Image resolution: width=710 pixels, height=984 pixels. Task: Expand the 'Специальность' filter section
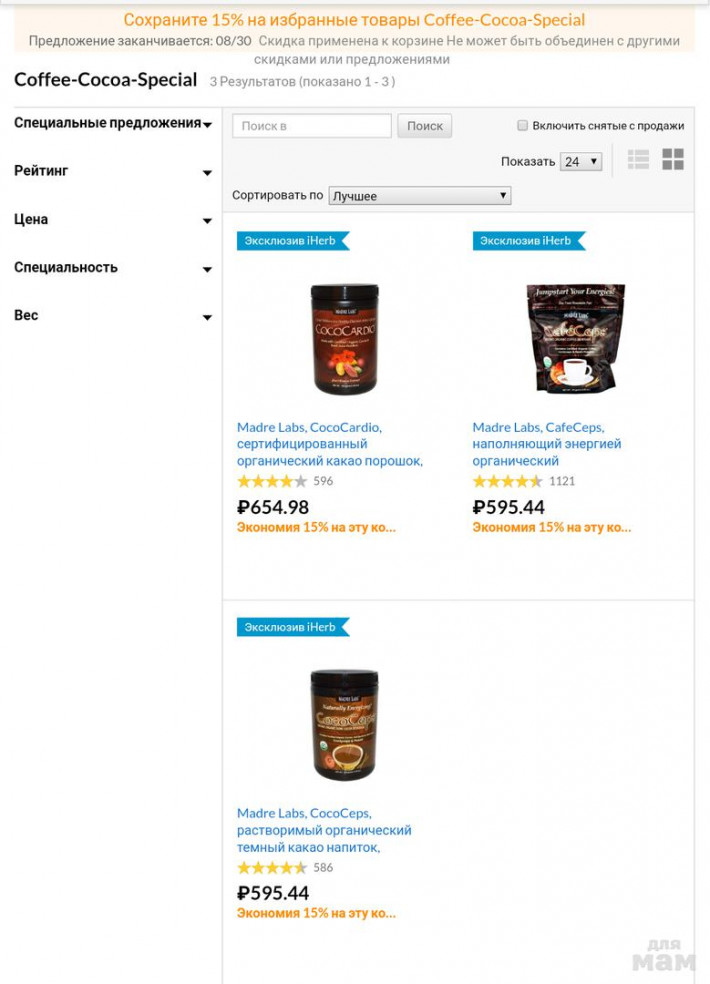coord(113,267)
